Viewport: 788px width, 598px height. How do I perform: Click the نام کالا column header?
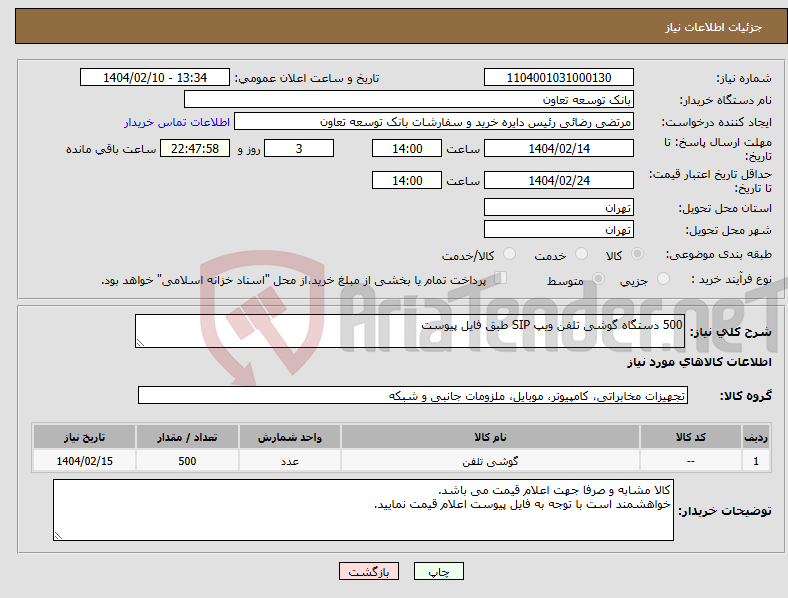point(490,437)
